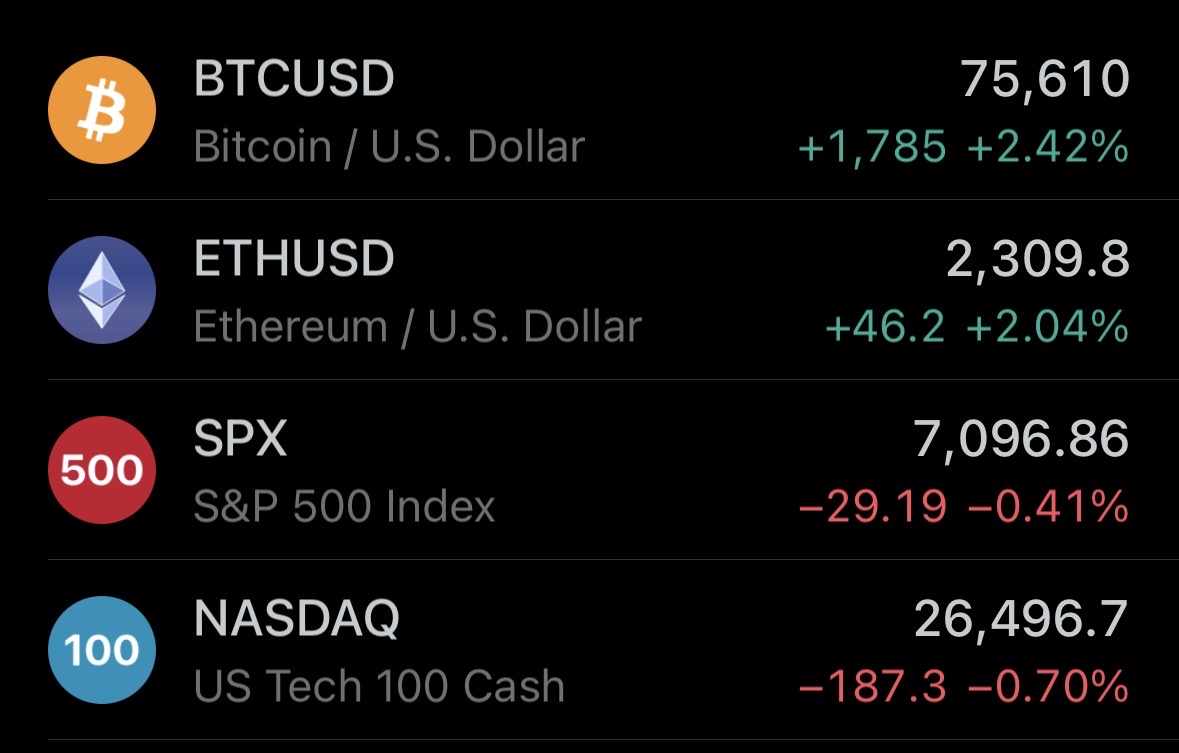The height and width of the screenshot is (753, 1179).
Task: Click the −0.41% SPX change percentage
Action: coord(1047,507)
